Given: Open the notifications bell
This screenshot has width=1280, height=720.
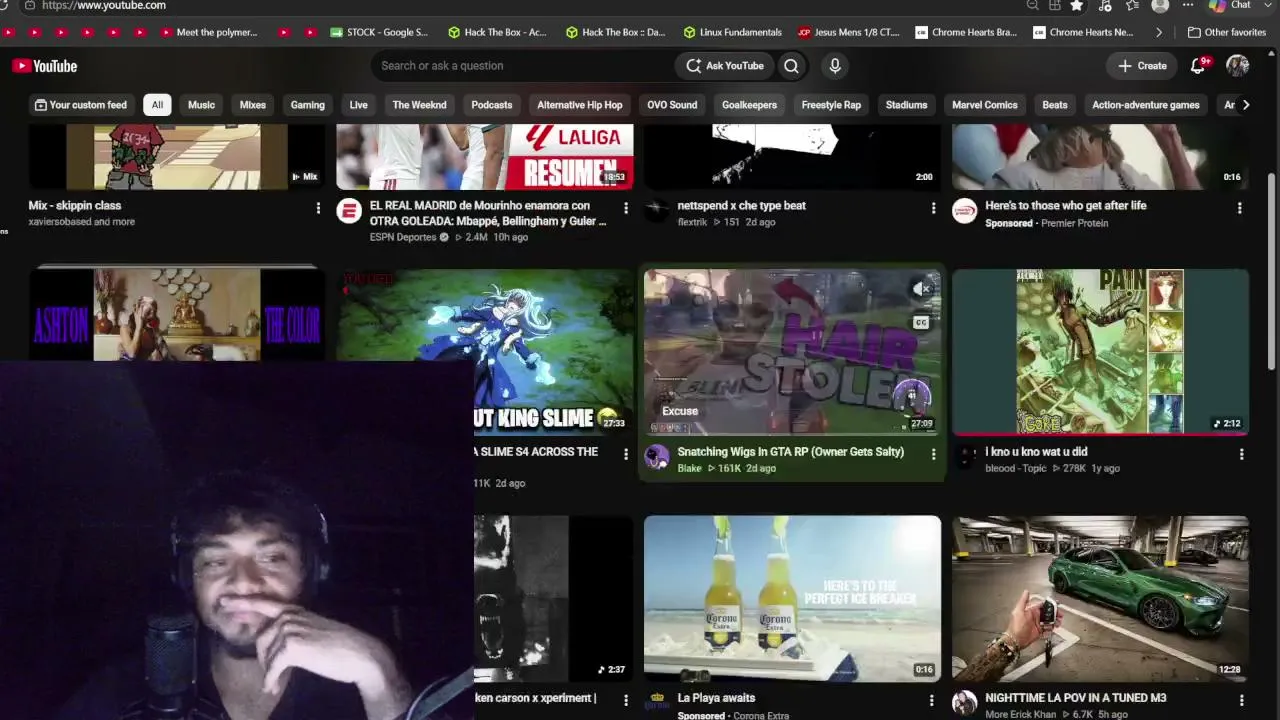Looking at the screenshot, I should tap(1198, 66).
